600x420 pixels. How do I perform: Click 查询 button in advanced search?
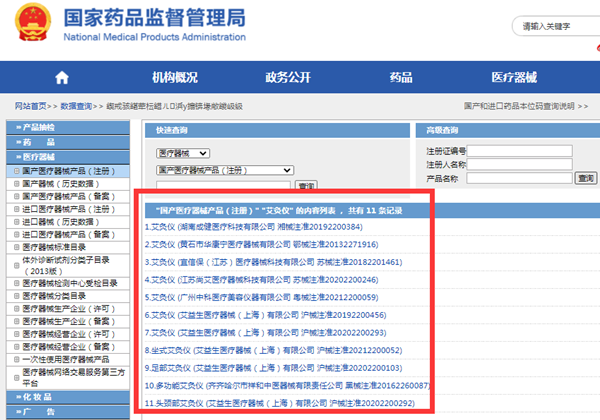(586, 178)
